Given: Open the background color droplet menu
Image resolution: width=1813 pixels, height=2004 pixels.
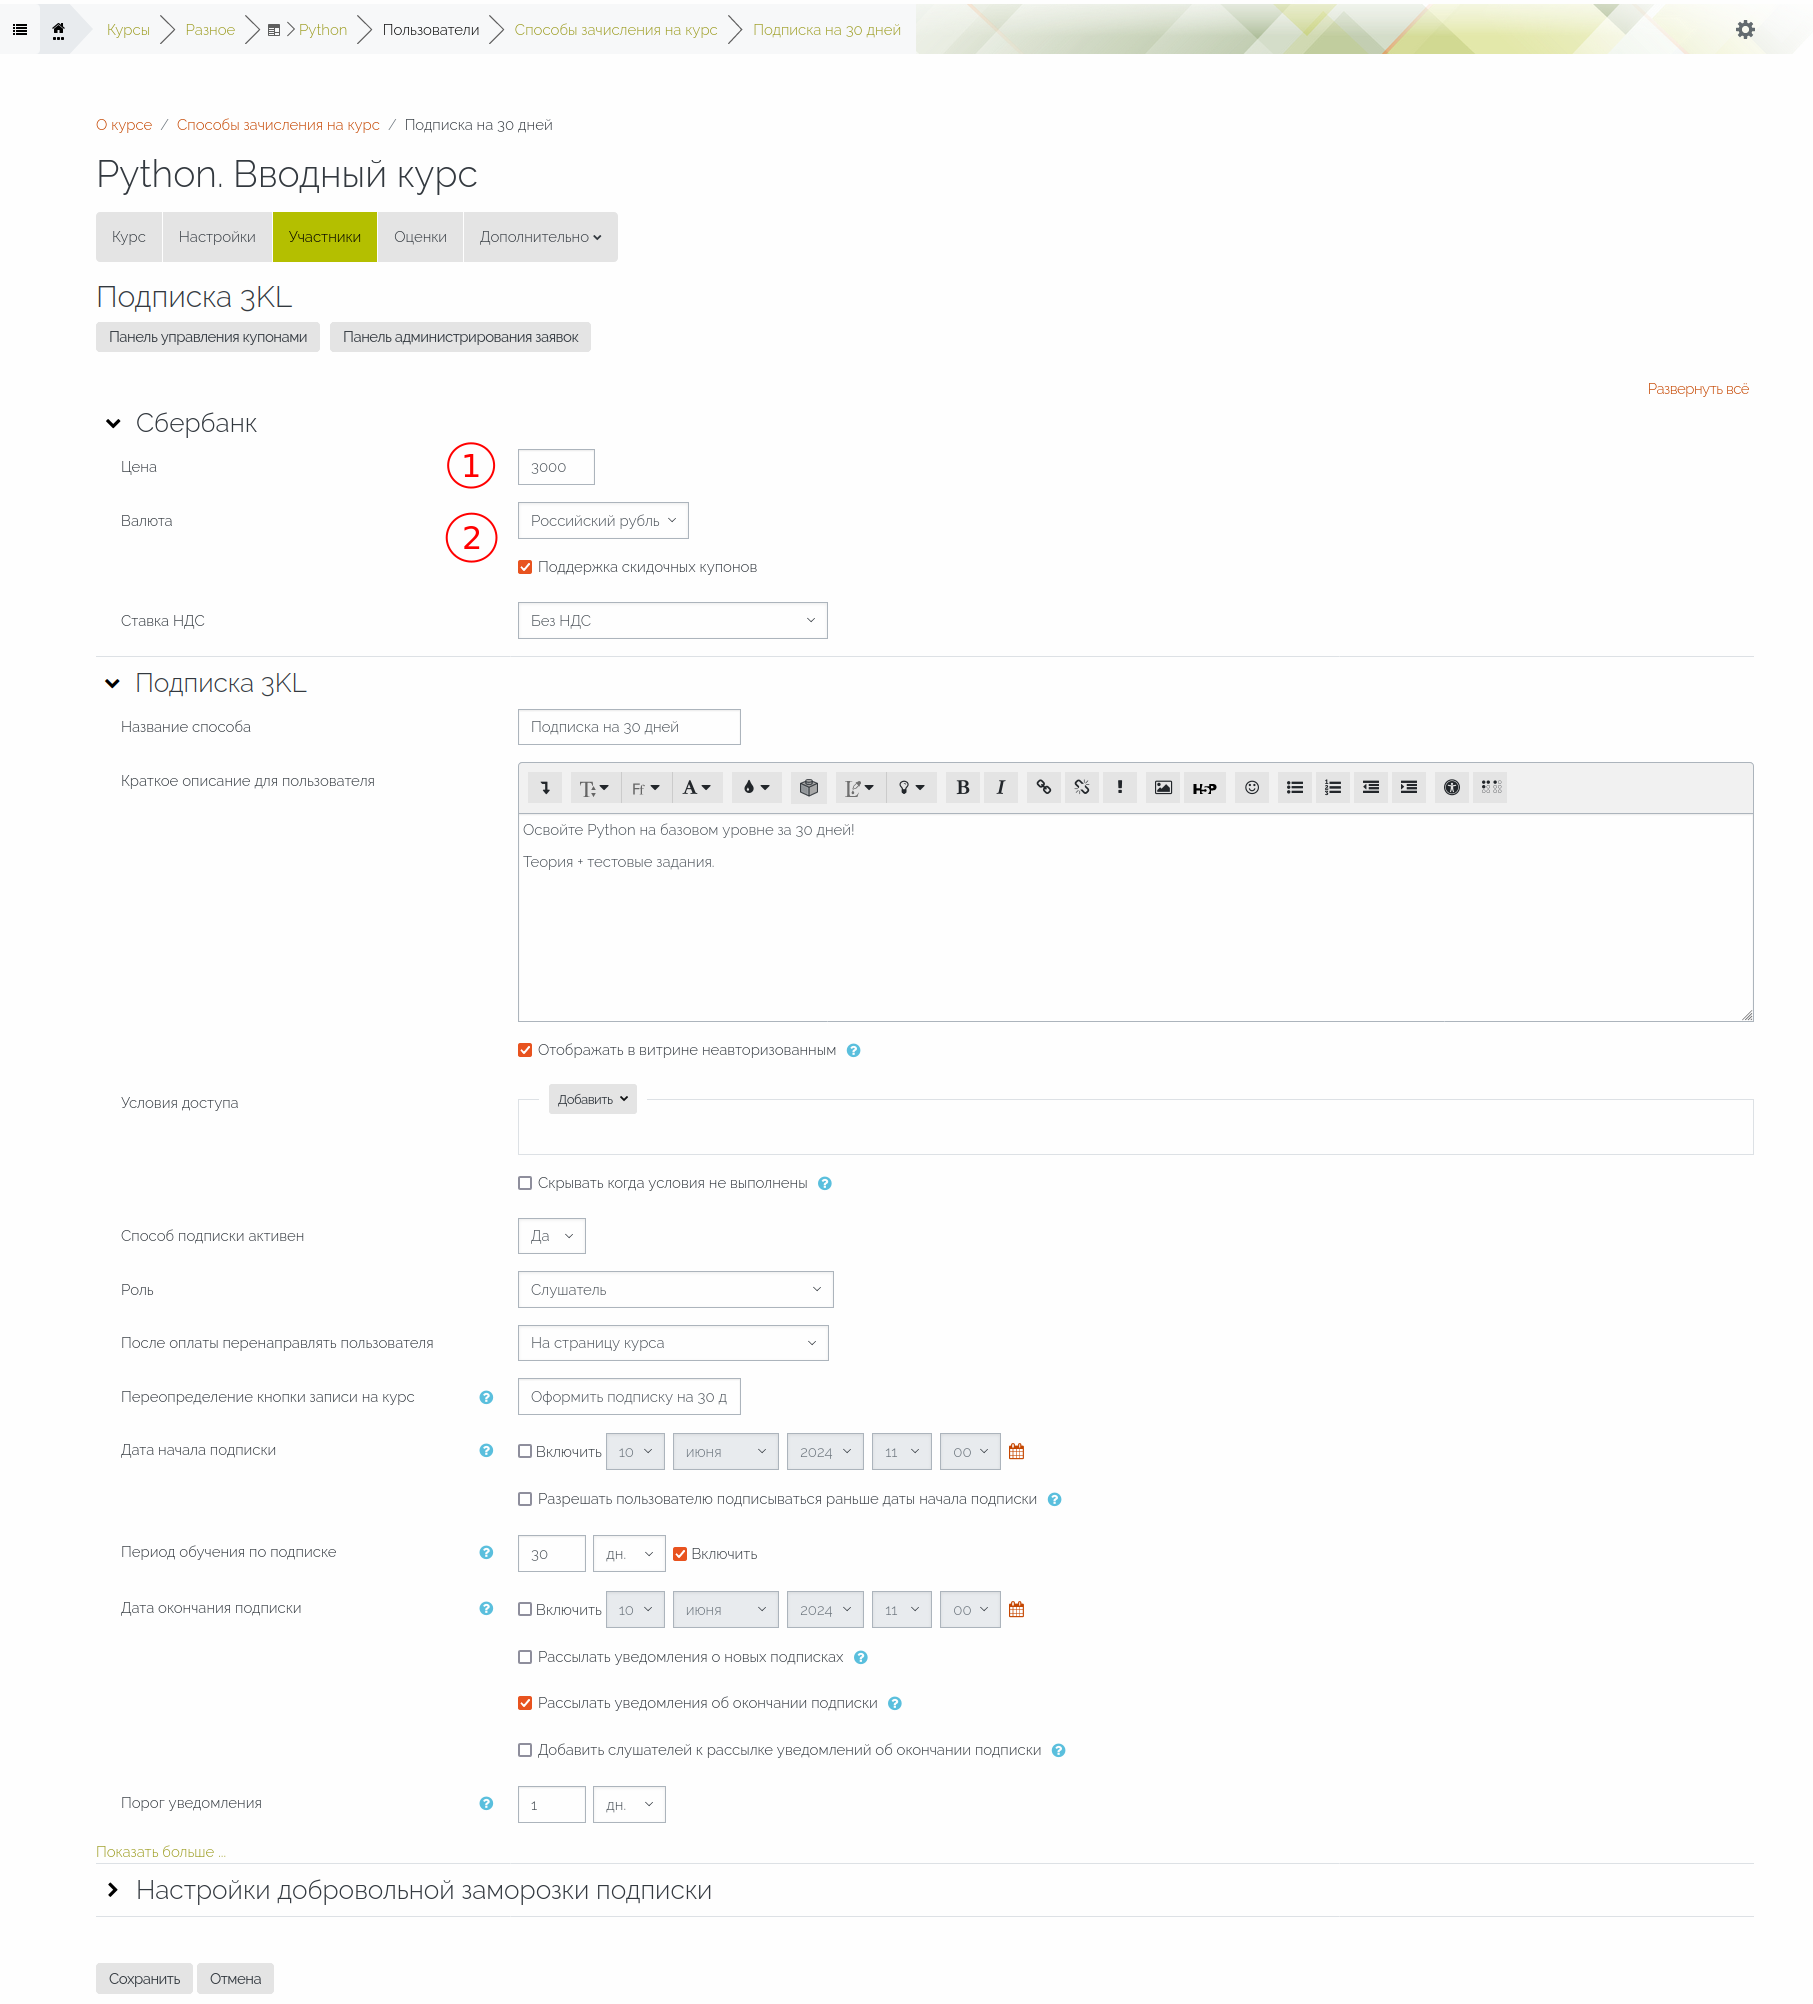Looking at the screenshot, I should [x=756, y=788].
